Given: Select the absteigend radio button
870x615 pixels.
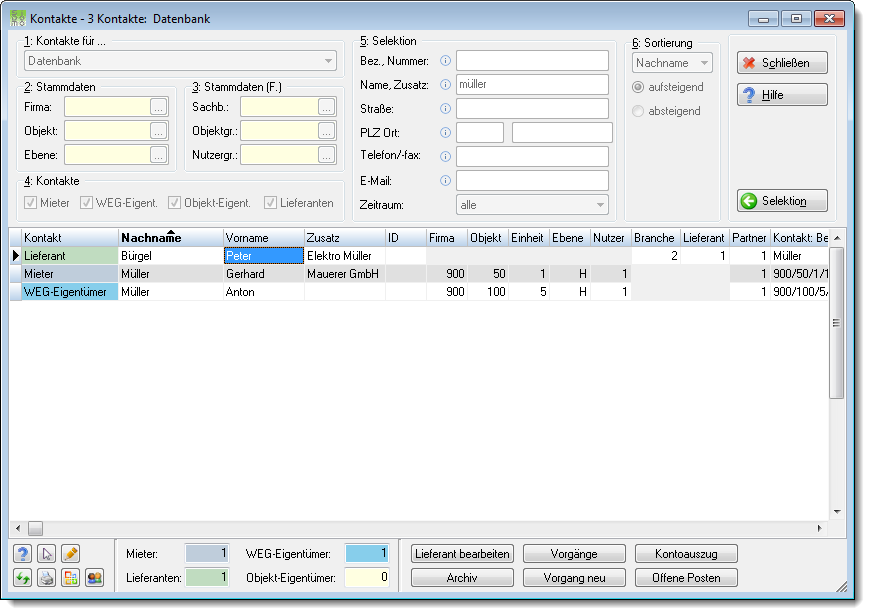Looking at the screenshot, I should pos(638,111).
